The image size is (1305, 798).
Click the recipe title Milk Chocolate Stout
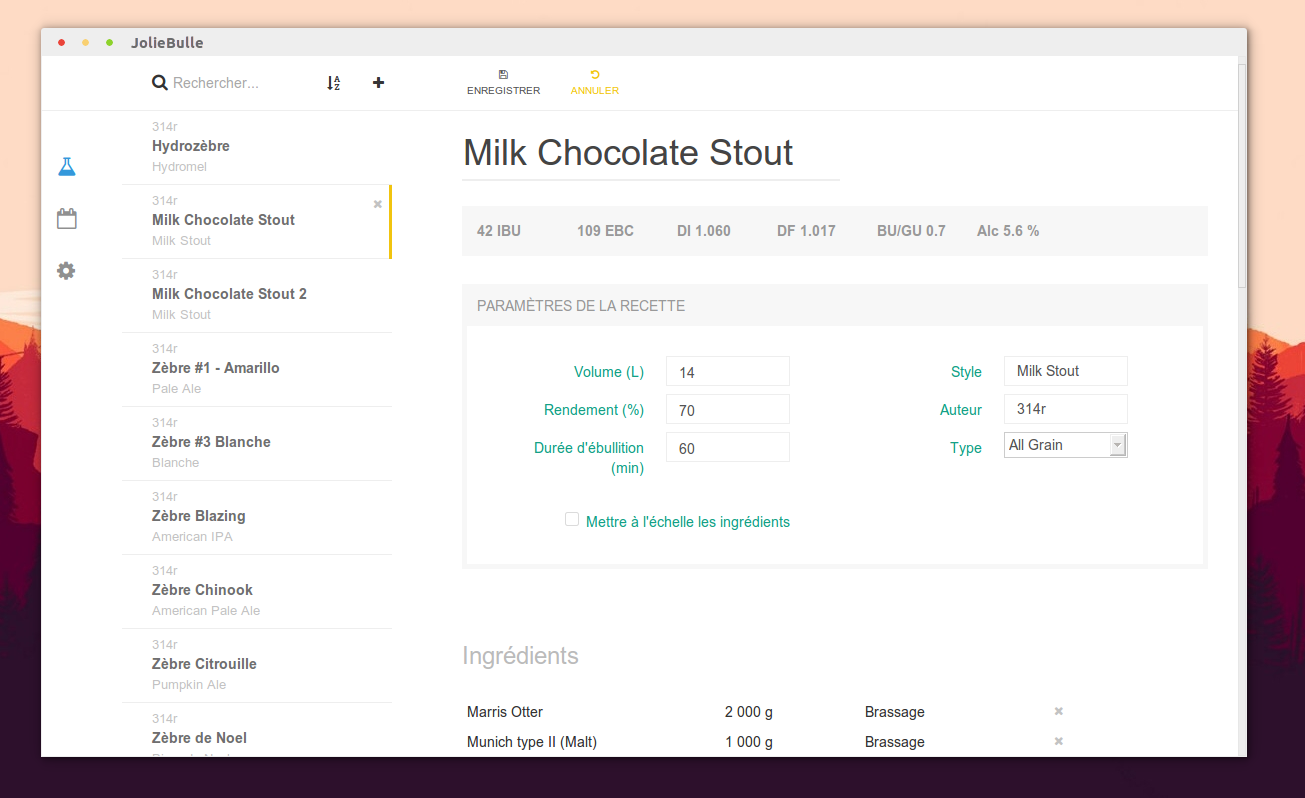coord(628,153)
